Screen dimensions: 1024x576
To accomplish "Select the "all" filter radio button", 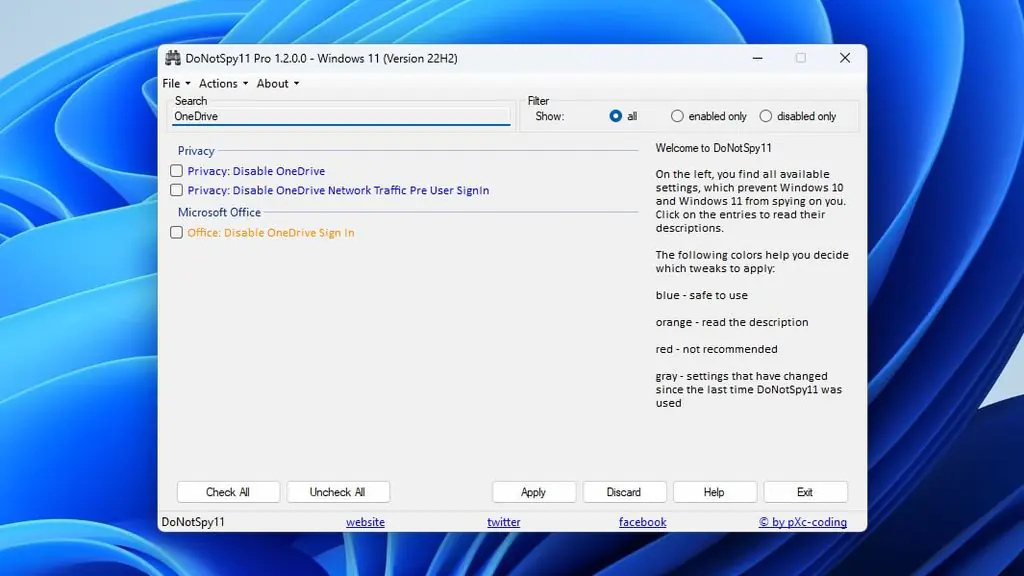I will 616,117.
